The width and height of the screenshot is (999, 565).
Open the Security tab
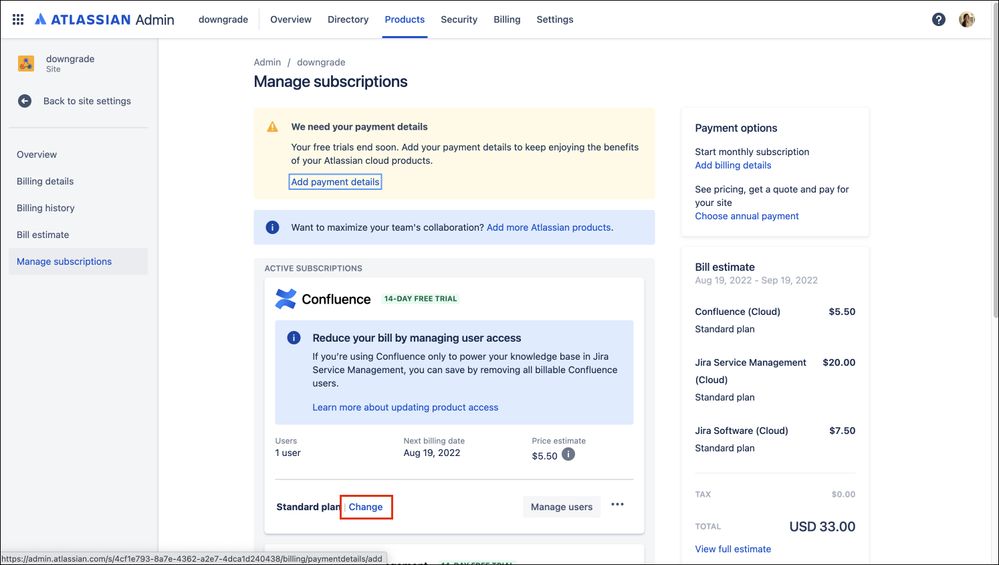pos(459,19)
